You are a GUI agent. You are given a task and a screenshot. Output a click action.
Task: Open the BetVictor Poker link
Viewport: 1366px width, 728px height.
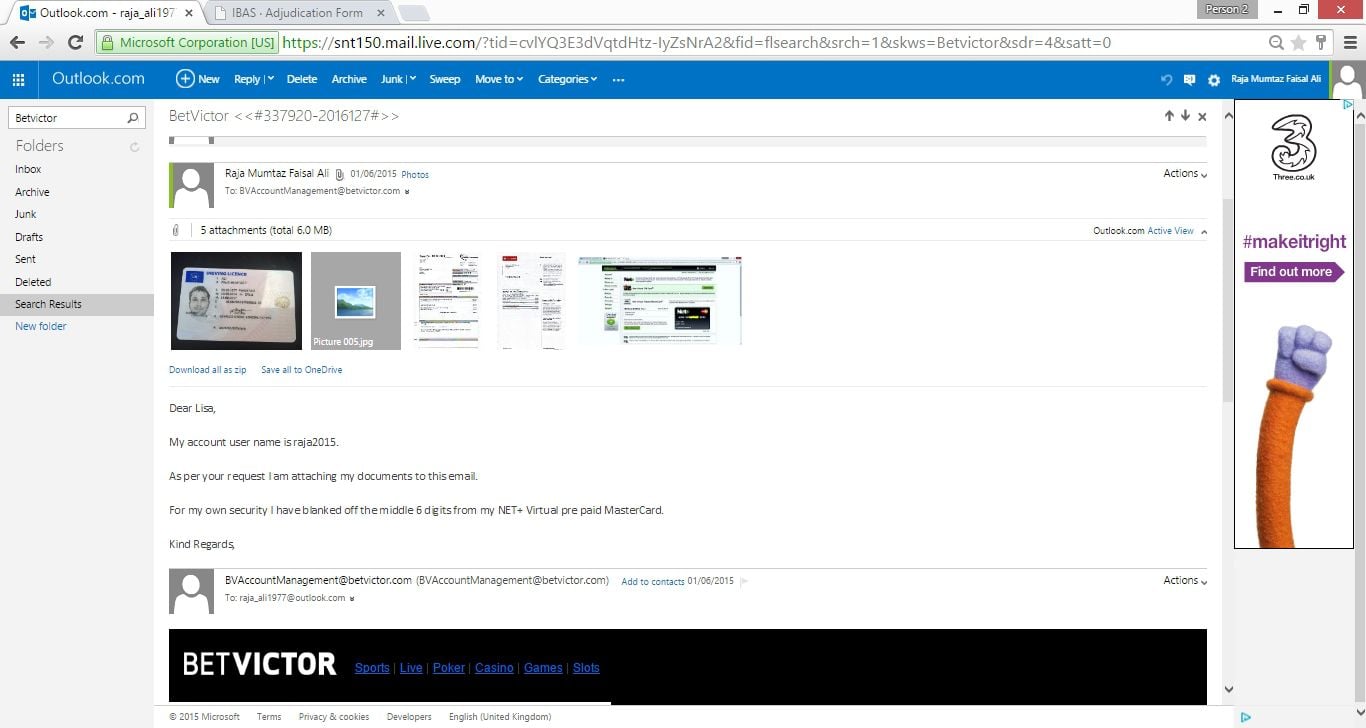pyautogui.click(x=449, y=668)
